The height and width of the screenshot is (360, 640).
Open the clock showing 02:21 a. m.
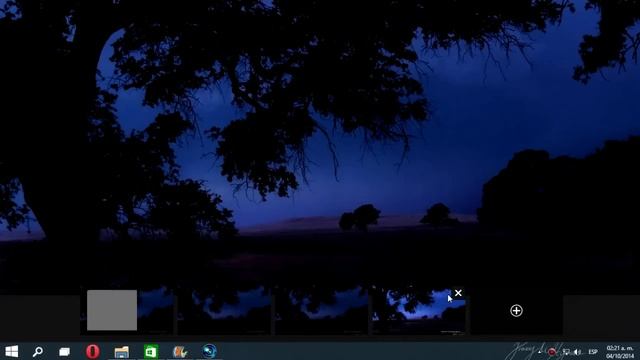620,352
